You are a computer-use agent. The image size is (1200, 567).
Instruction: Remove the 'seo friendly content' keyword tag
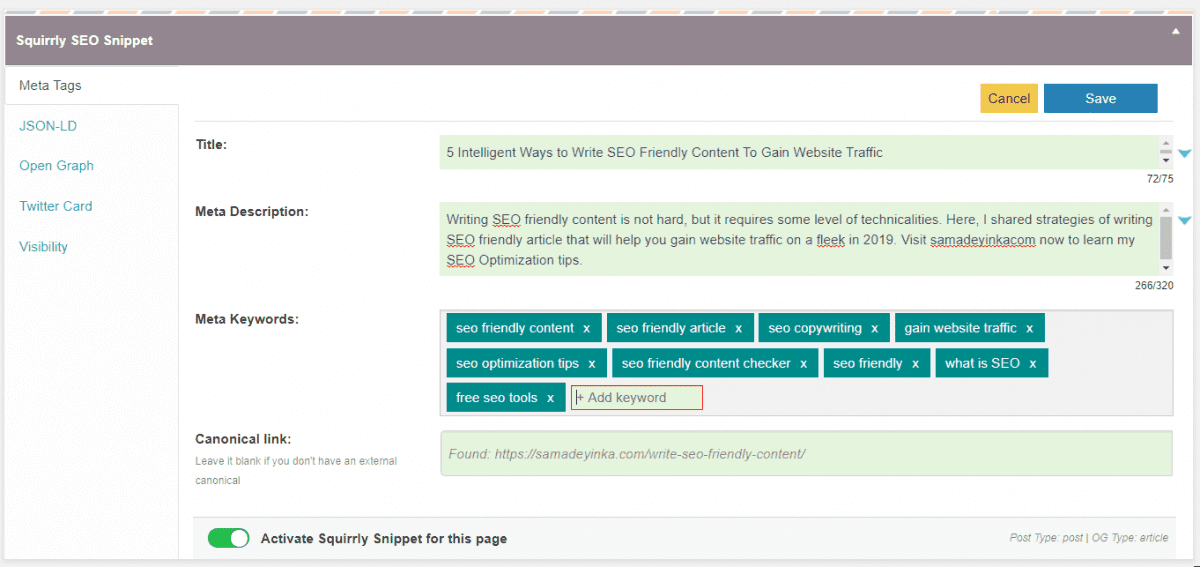(587, 328)
